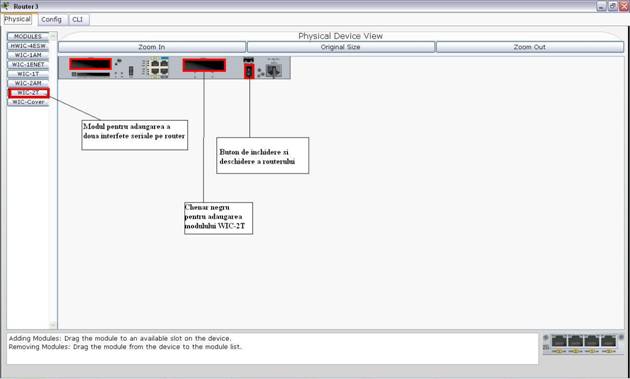The image size is (630, 379).
Task: Click the Zoom Out button
Action: coord(530,47)
